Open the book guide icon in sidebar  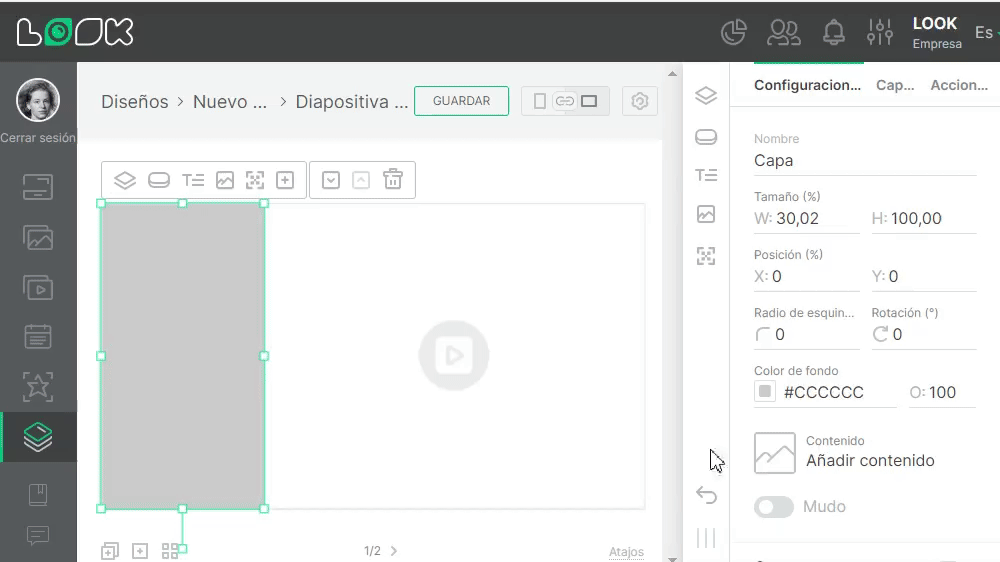point(38,494)
